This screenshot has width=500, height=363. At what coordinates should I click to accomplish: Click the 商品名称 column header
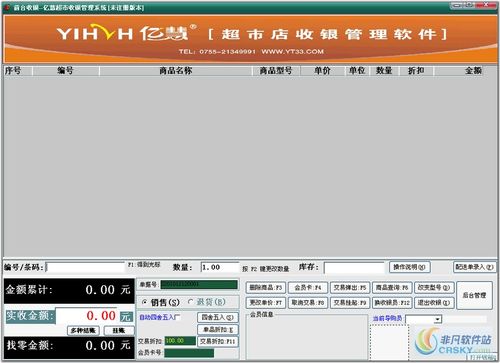click(x=176, y=71)
